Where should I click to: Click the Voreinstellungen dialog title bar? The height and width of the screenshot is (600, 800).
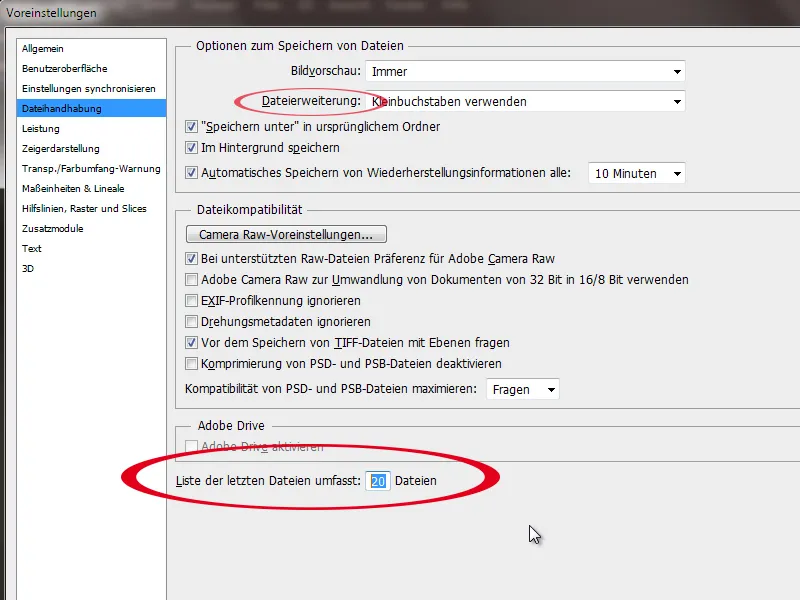(400, 13)
